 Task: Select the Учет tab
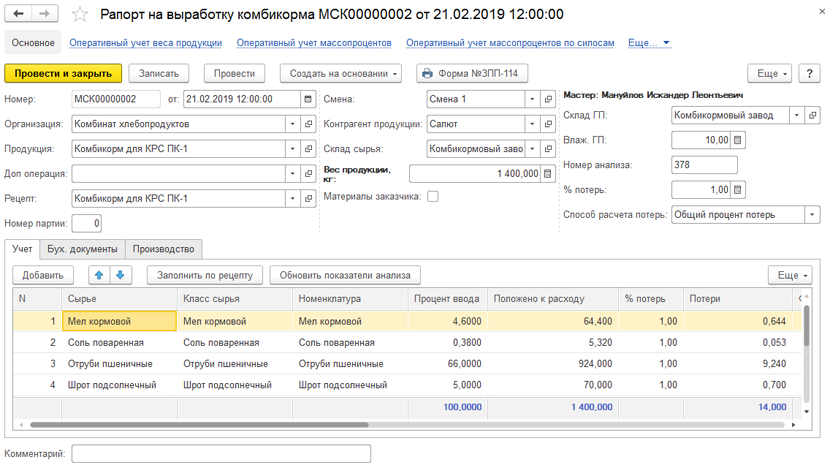pos(22,249)
